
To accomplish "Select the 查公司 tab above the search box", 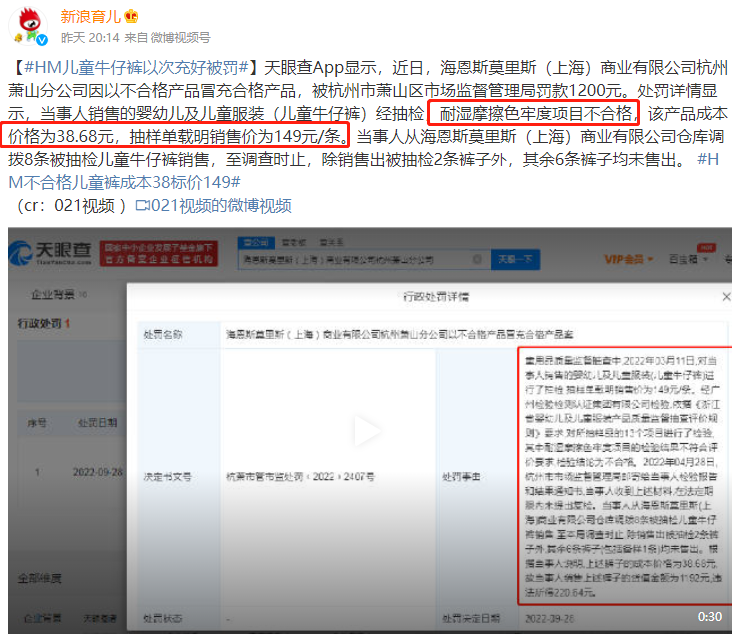I will 255,243.
